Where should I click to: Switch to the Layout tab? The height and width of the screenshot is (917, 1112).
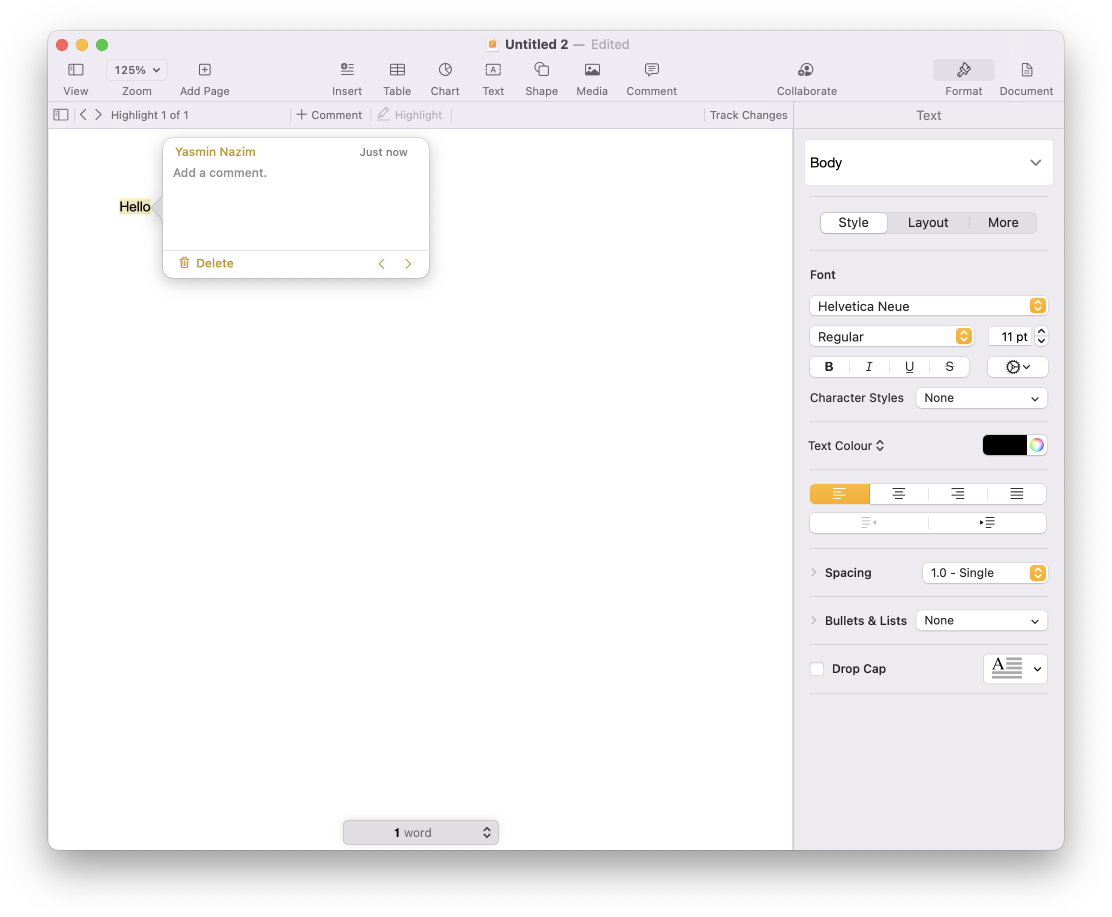tap(928, 222)
